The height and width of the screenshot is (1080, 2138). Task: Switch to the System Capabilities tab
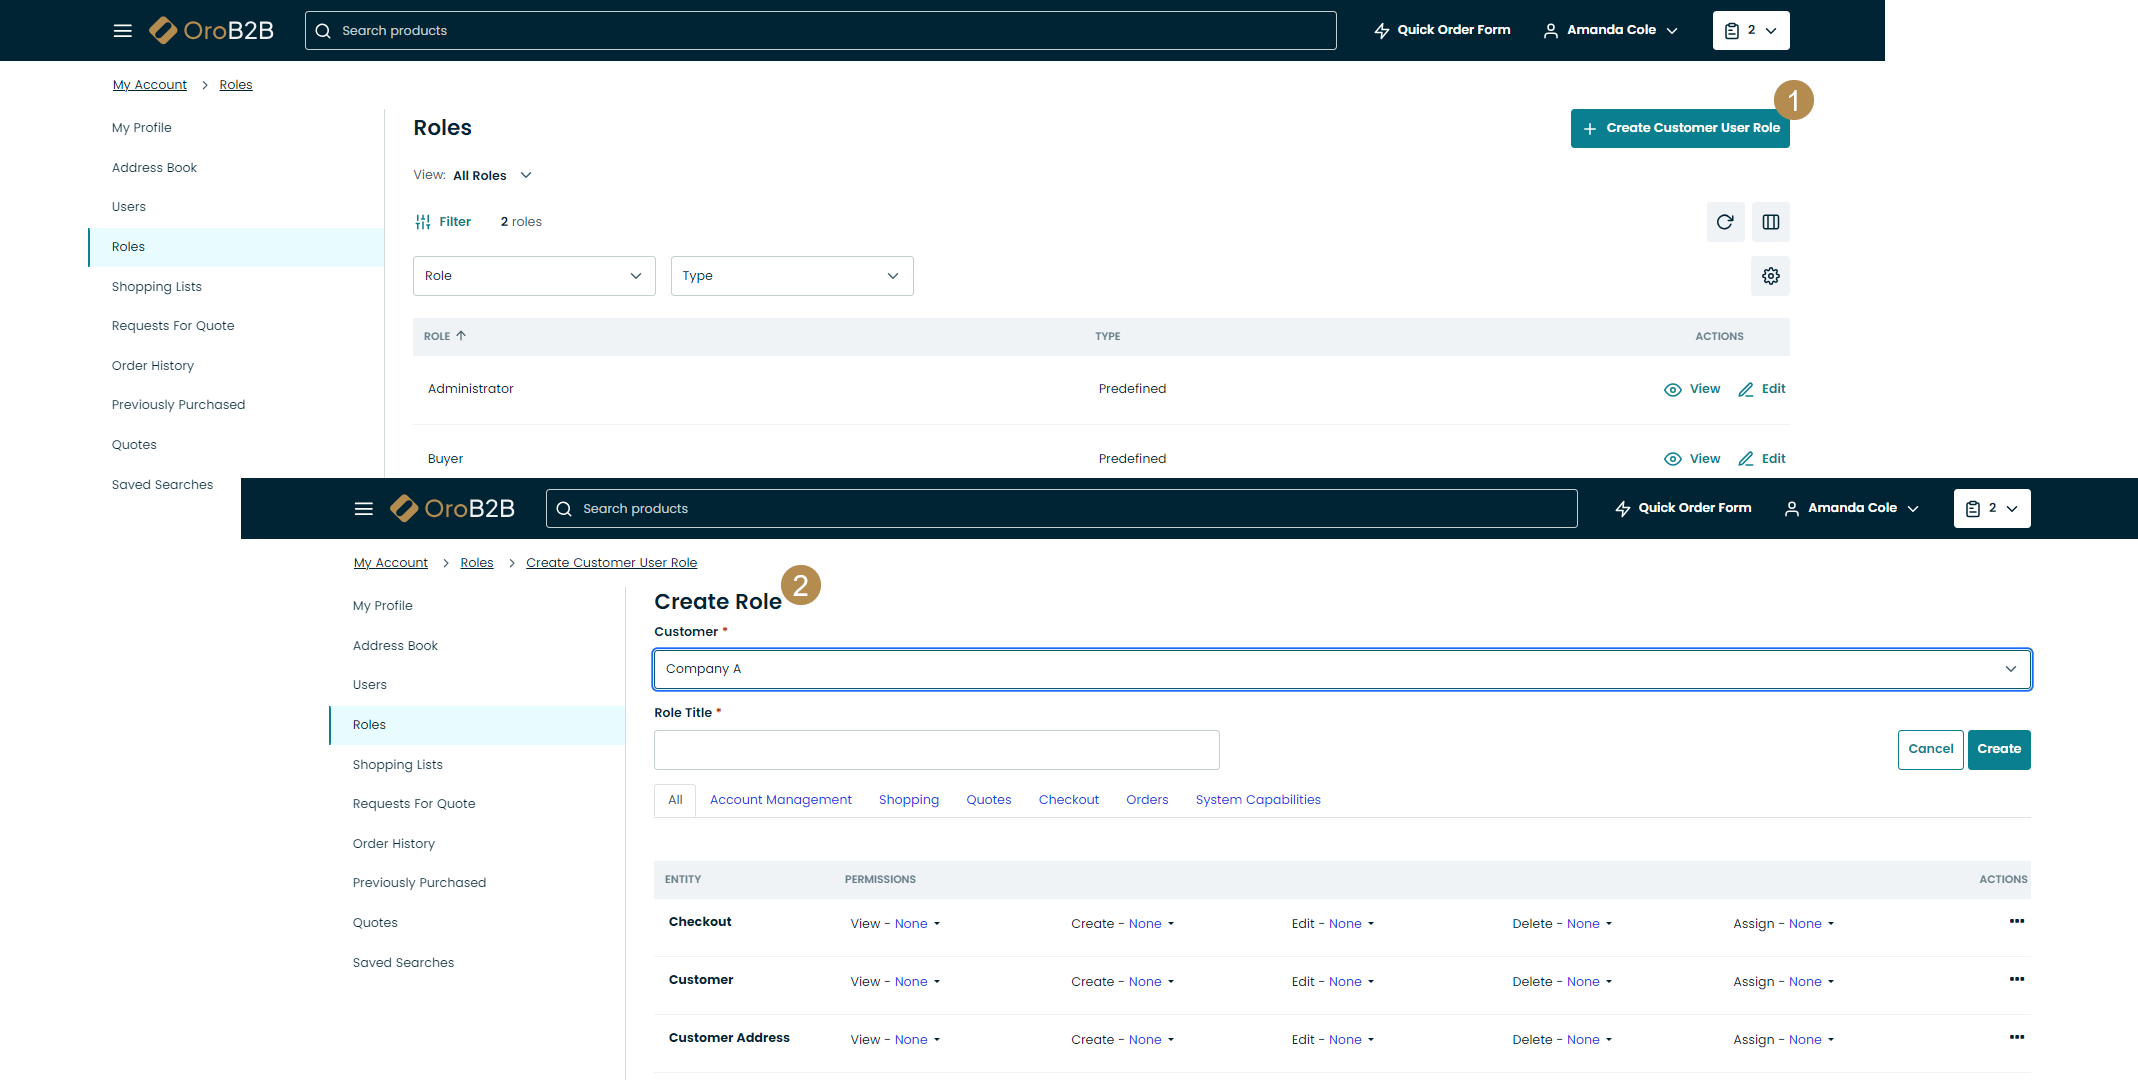tap(1257, 800)
